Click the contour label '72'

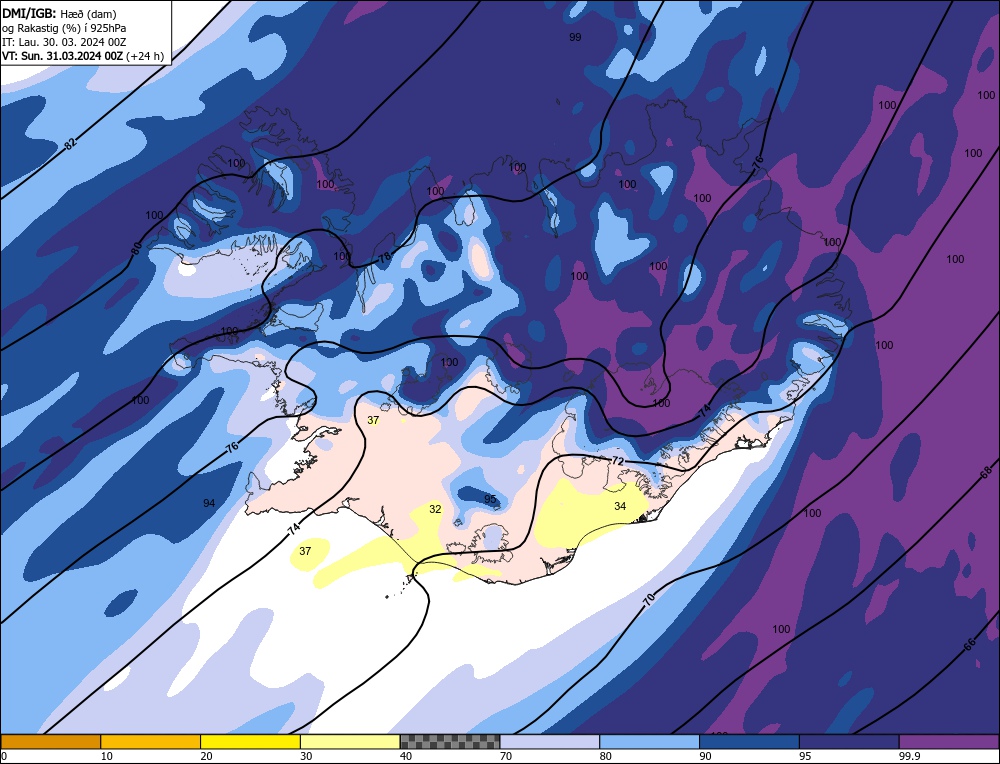(617, 461)
